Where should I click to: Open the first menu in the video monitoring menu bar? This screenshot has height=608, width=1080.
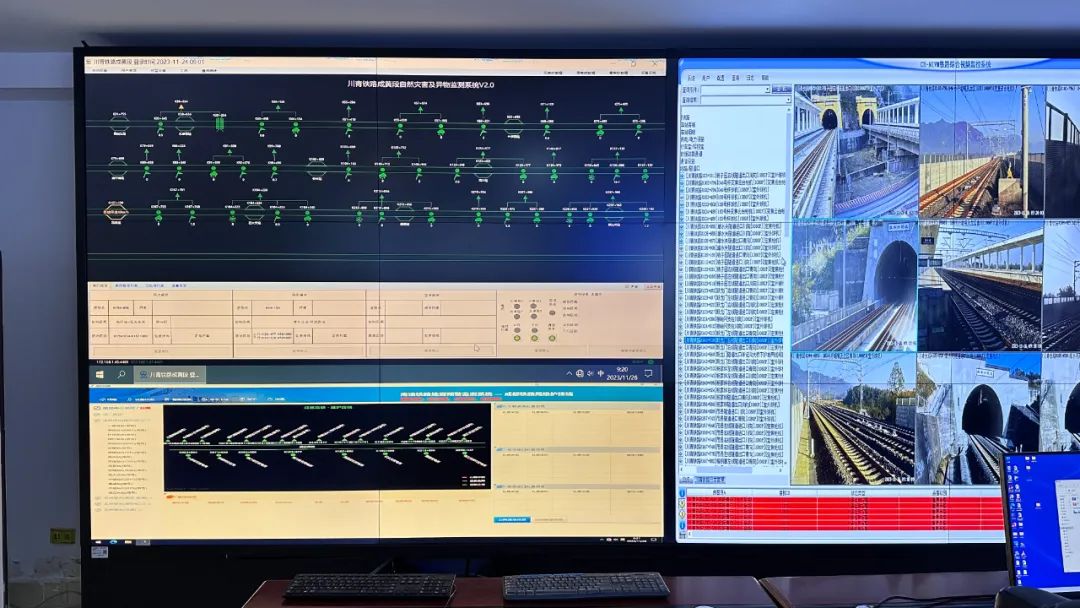691,78
